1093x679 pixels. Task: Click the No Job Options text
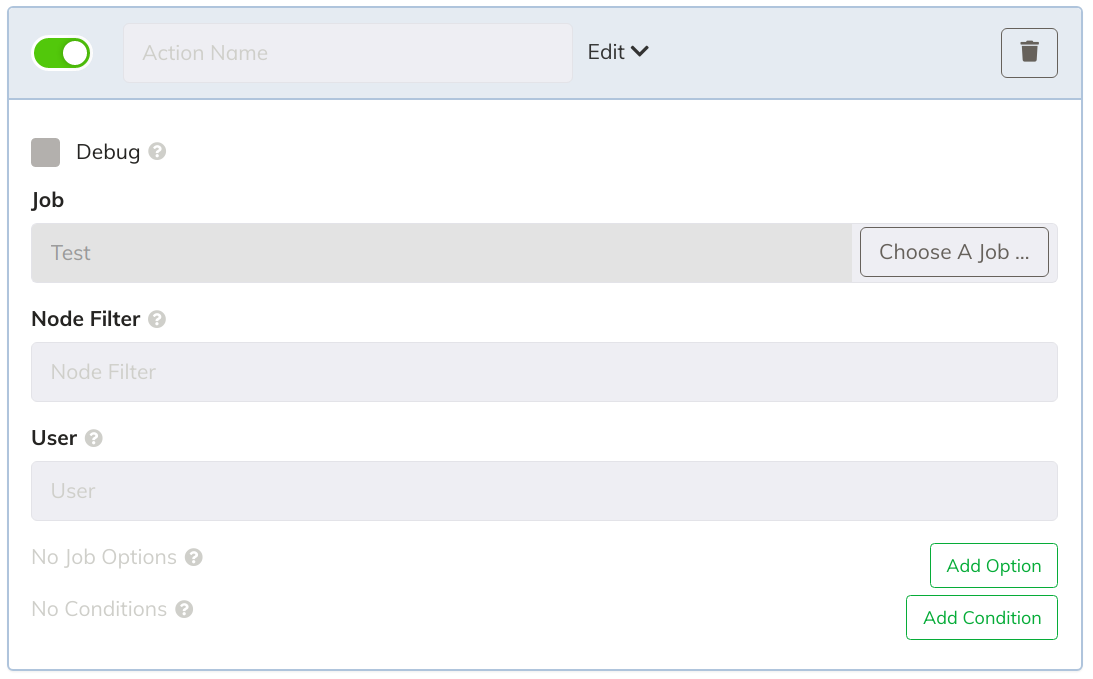[104, 557]
